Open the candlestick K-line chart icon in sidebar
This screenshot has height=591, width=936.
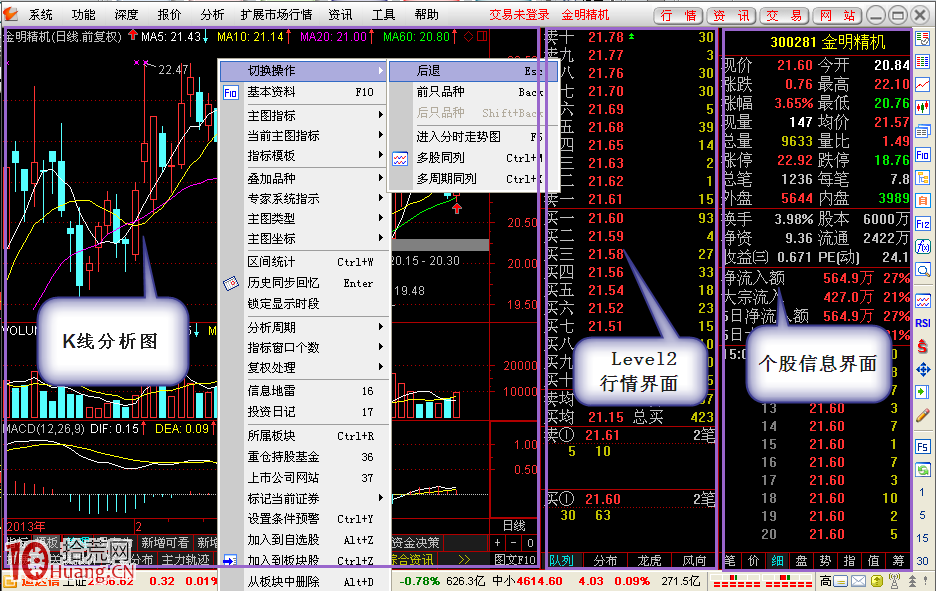point(923,107)
